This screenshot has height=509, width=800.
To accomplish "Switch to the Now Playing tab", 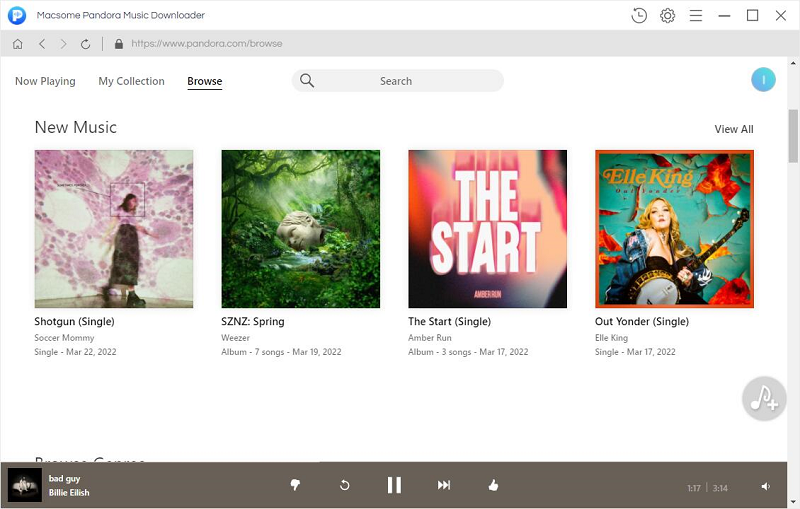I will (x=45, y=81).
